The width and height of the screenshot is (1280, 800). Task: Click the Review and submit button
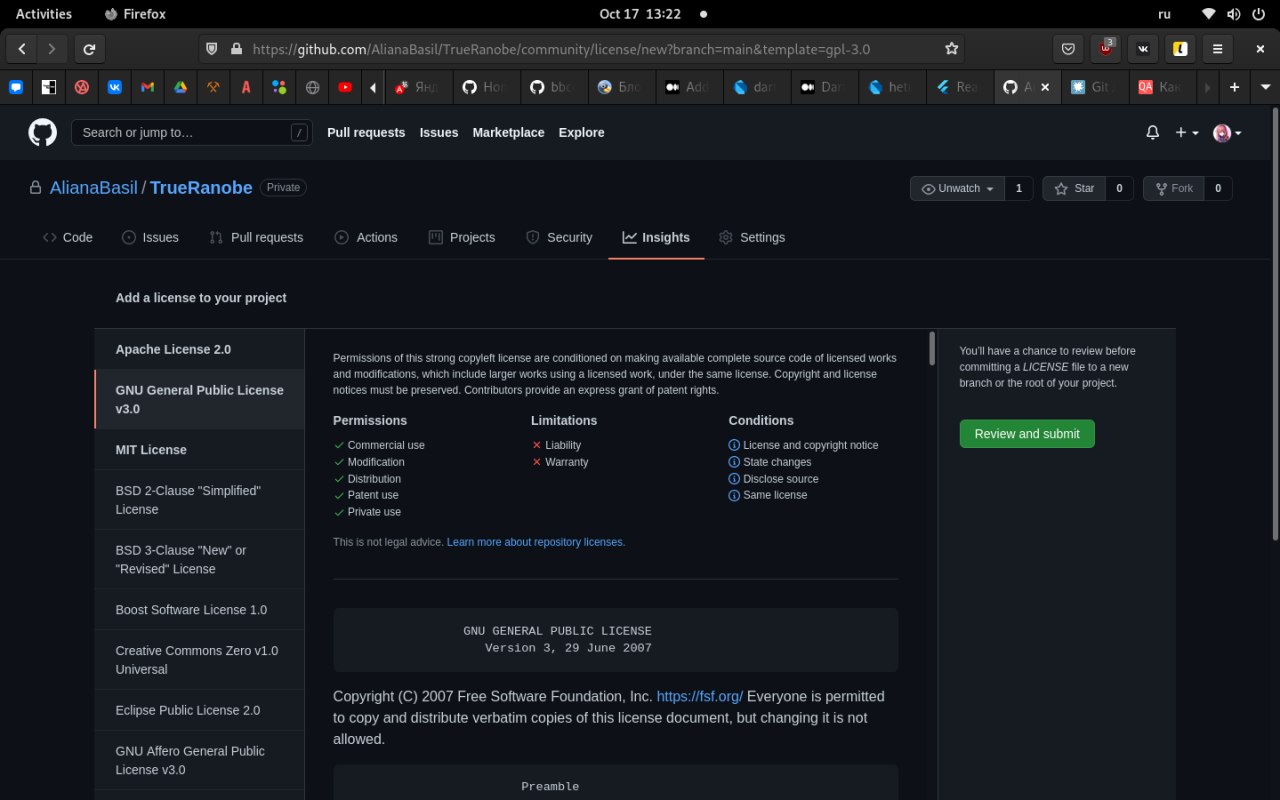tap(1027, 434)
